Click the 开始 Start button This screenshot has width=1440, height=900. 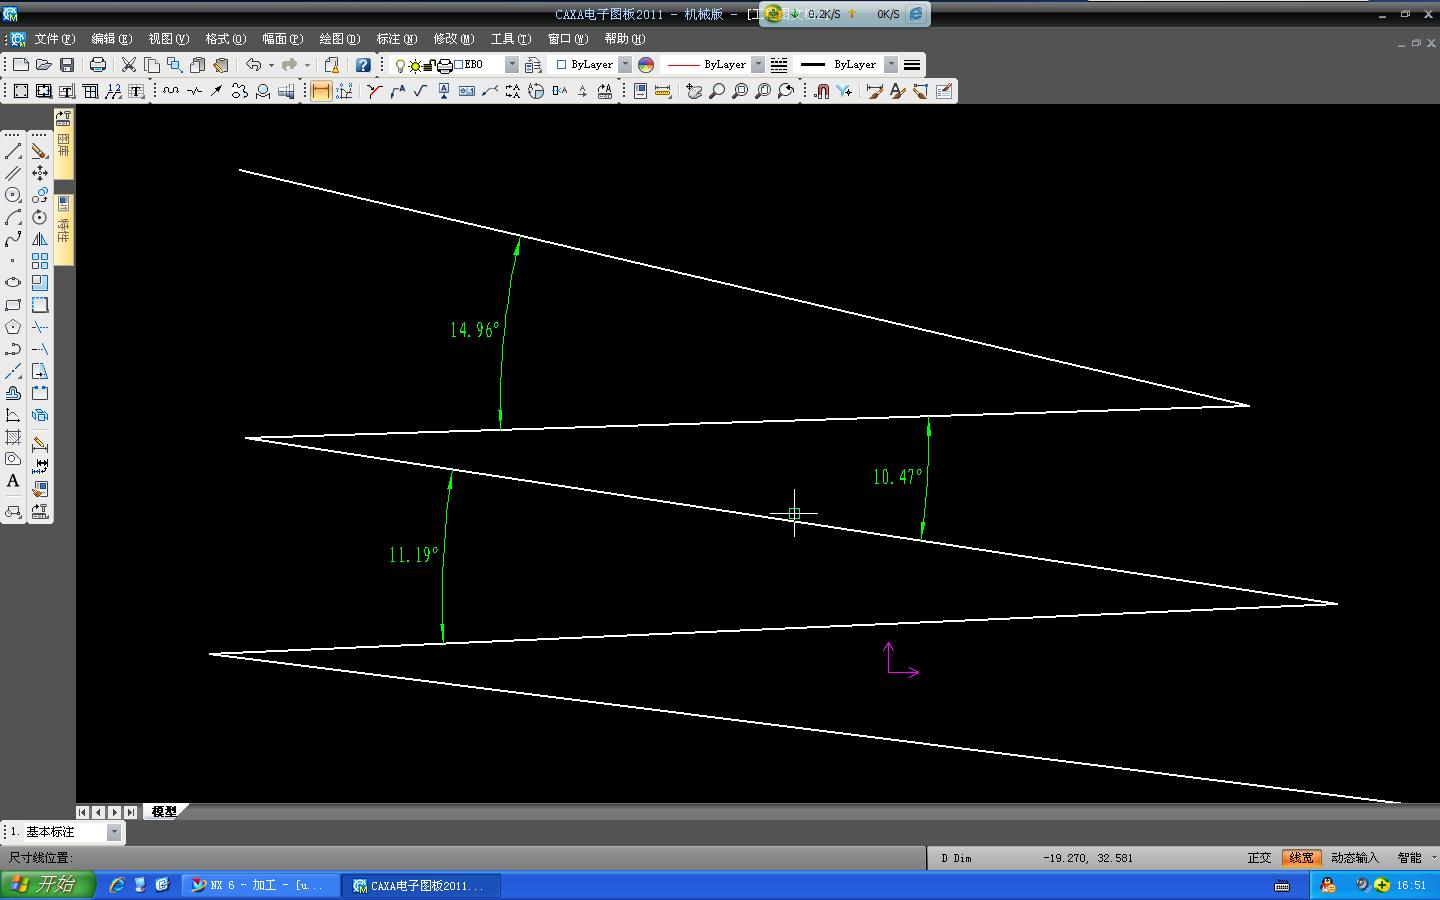(47, 885)
